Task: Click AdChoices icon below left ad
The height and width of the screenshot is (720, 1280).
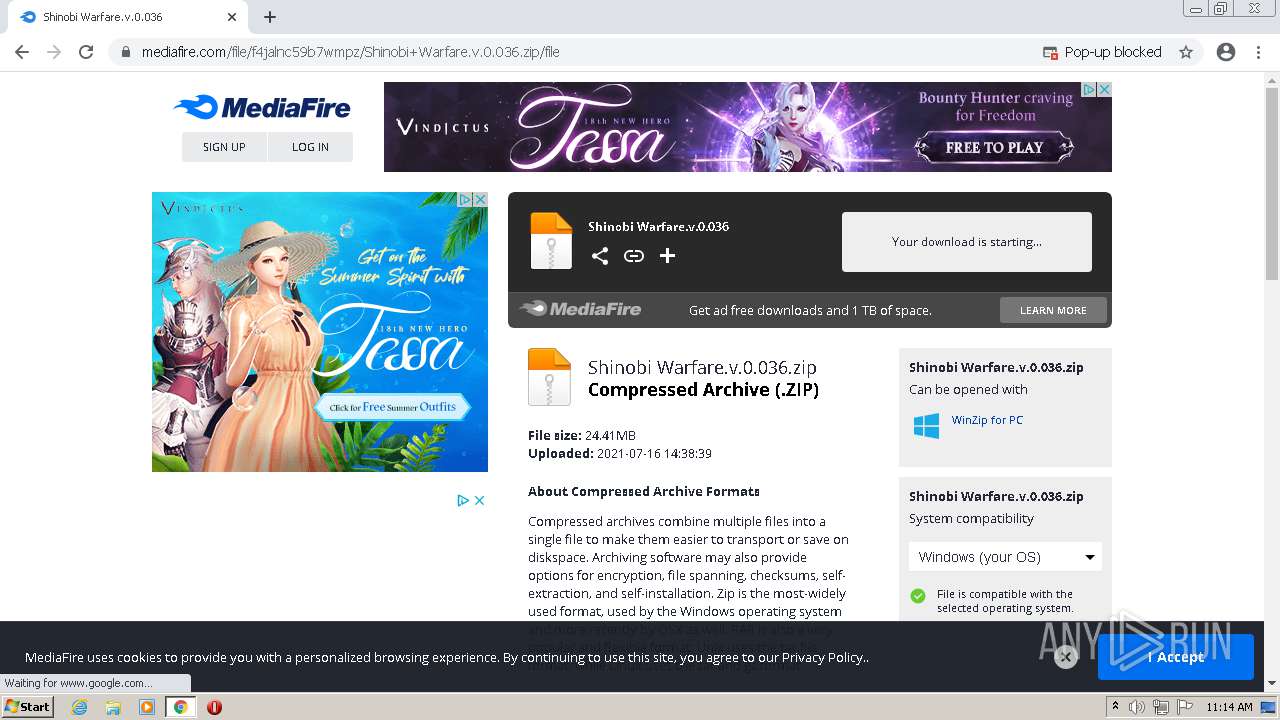Action: 463,500
